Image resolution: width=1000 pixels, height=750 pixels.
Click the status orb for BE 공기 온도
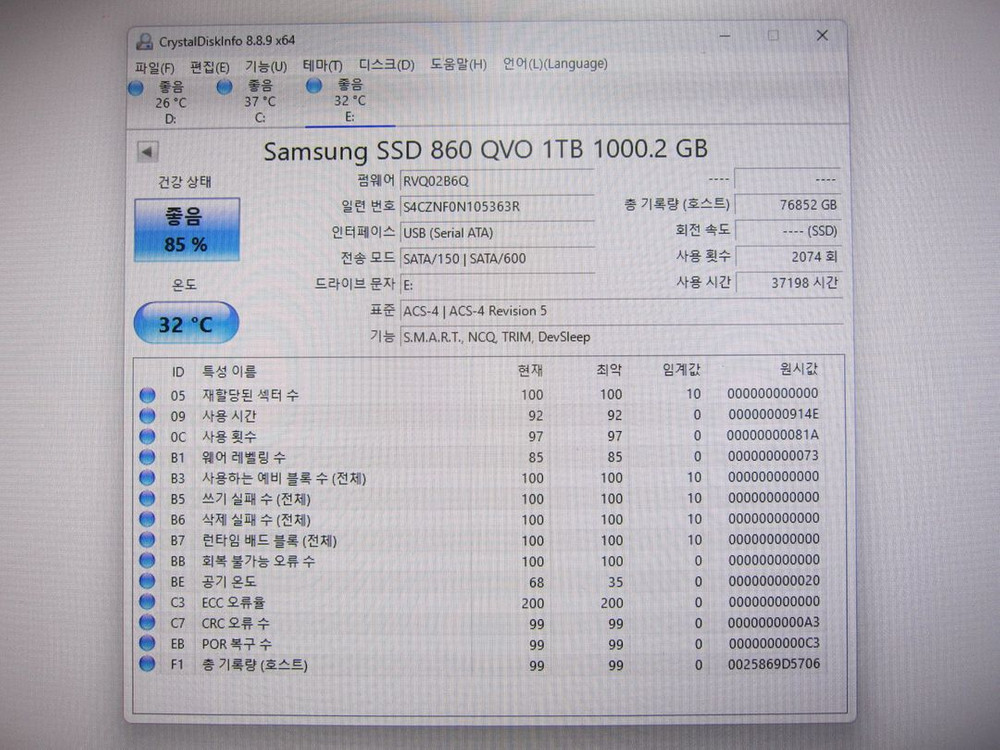click(147, 581)
